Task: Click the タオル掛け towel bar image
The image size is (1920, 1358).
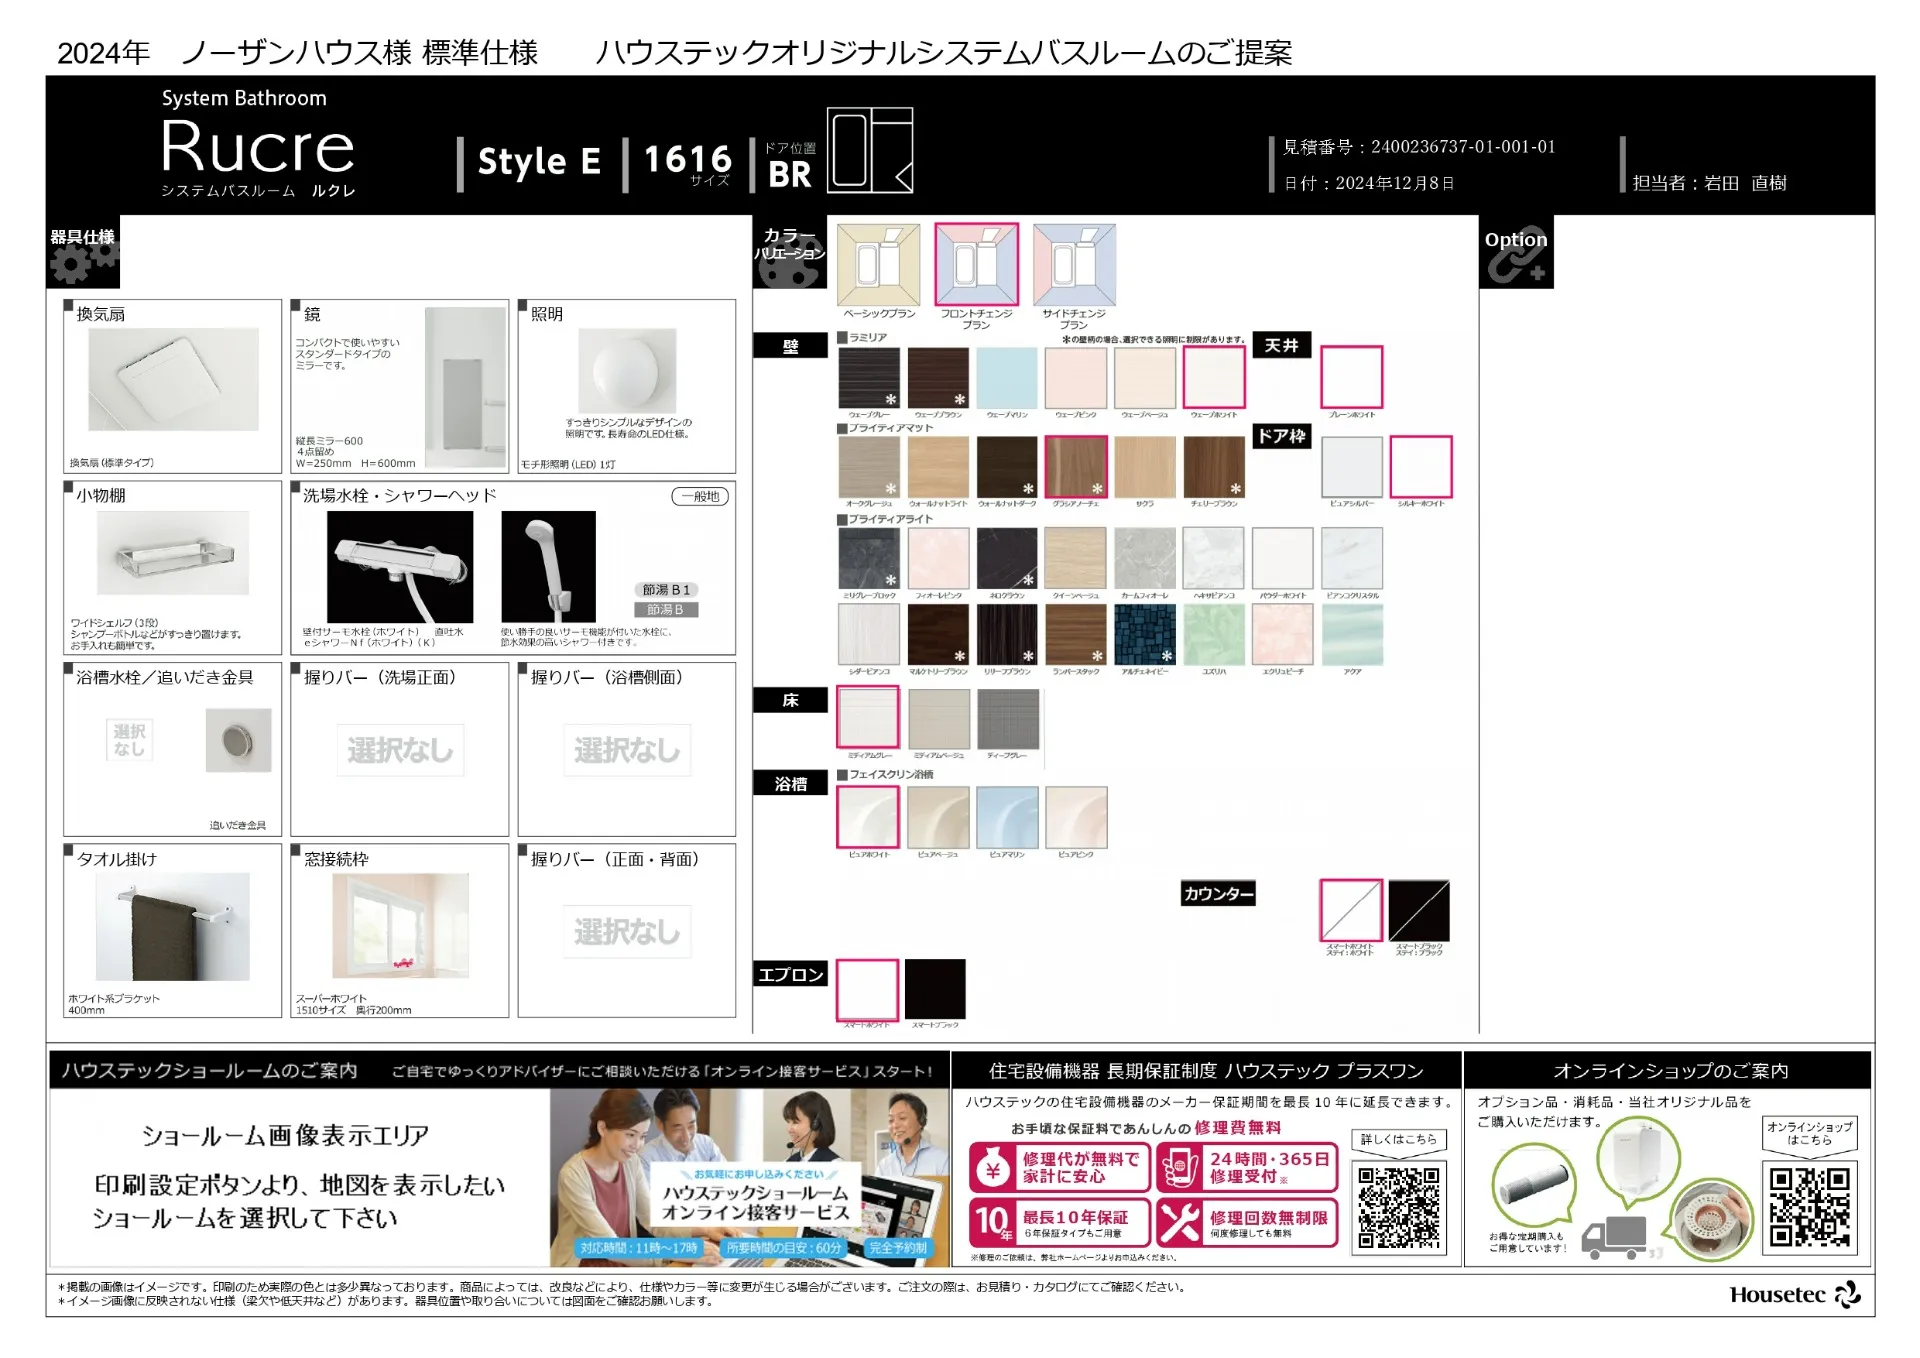Action: tap(173, 927)
